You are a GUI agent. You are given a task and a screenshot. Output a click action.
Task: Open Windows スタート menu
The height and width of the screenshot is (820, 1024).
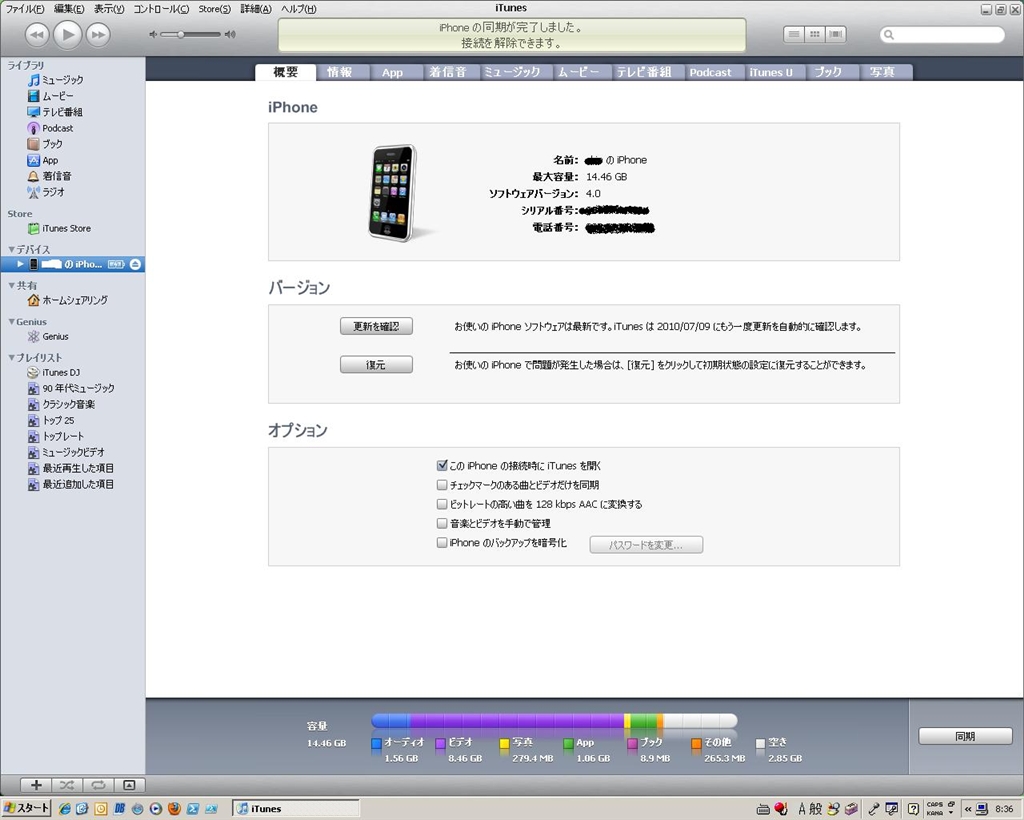pos(26,808)
